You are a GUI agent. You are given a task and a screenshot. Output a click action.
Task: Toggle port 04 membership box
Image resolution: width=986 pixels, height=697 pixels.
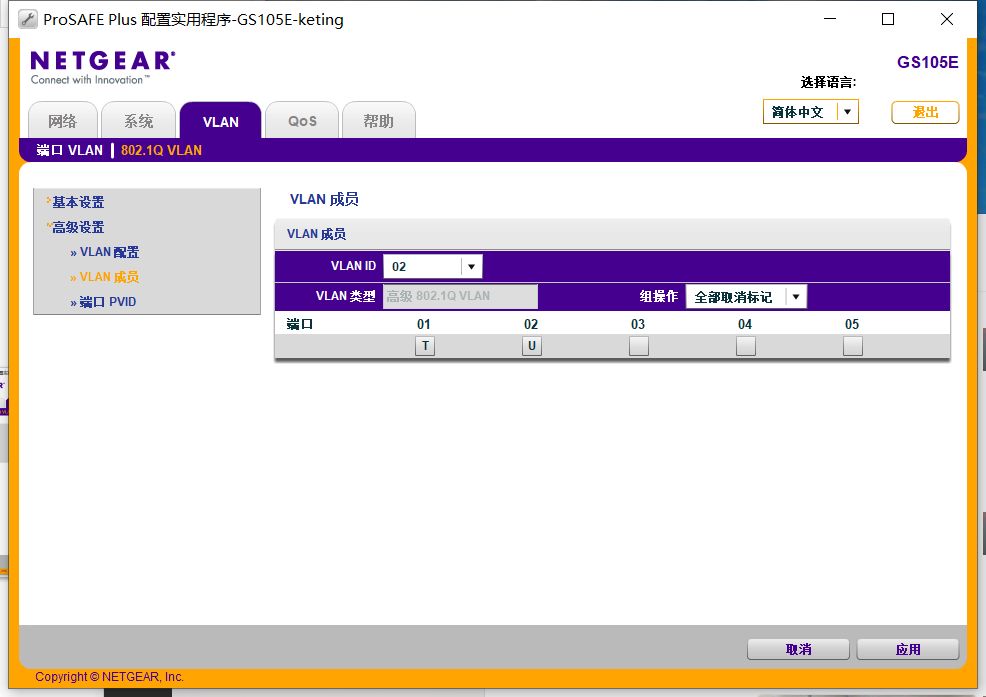[x=746, y=346]
